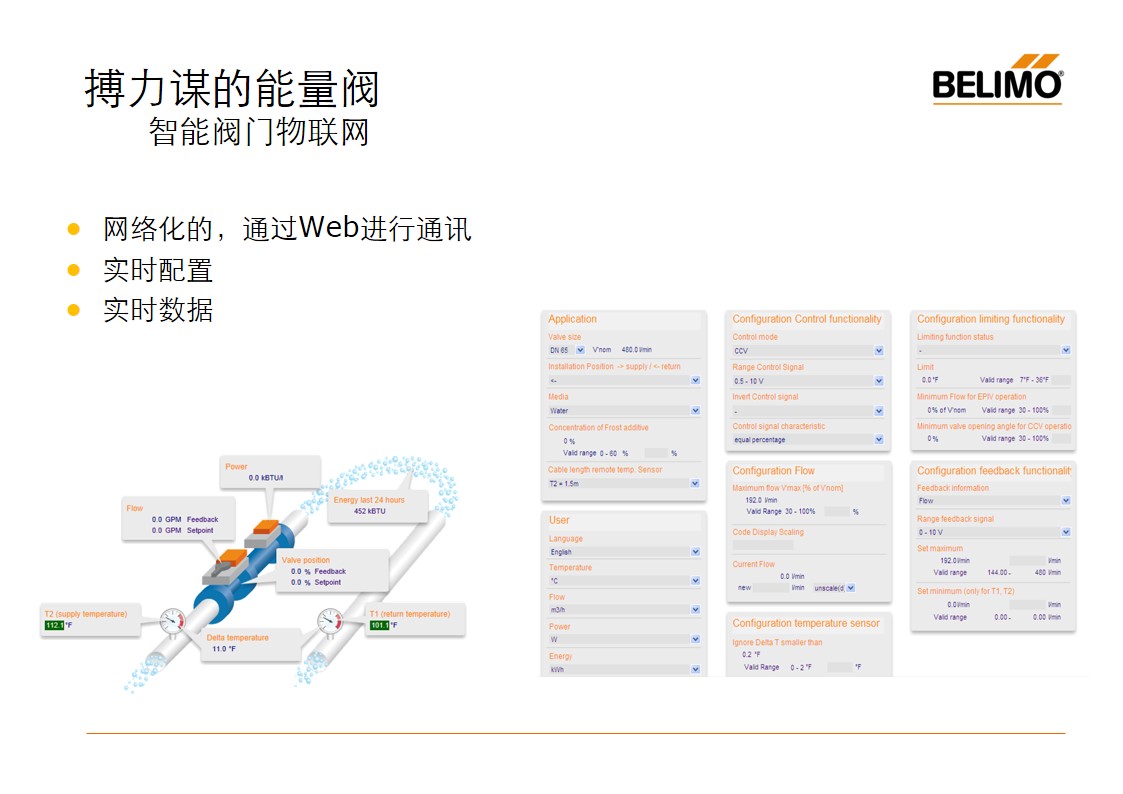
Task: Click the 101.1 return temperature reading
Action: (x=380, y=626)
